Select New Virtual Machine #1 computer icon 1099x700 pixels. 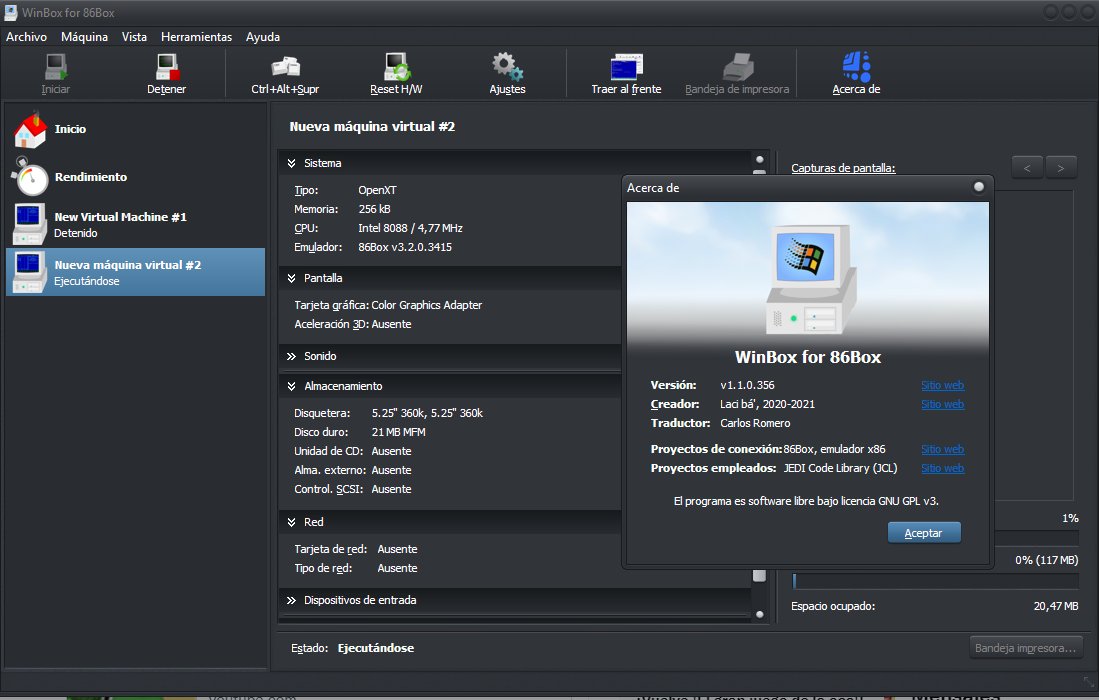(x=29, y=224)
